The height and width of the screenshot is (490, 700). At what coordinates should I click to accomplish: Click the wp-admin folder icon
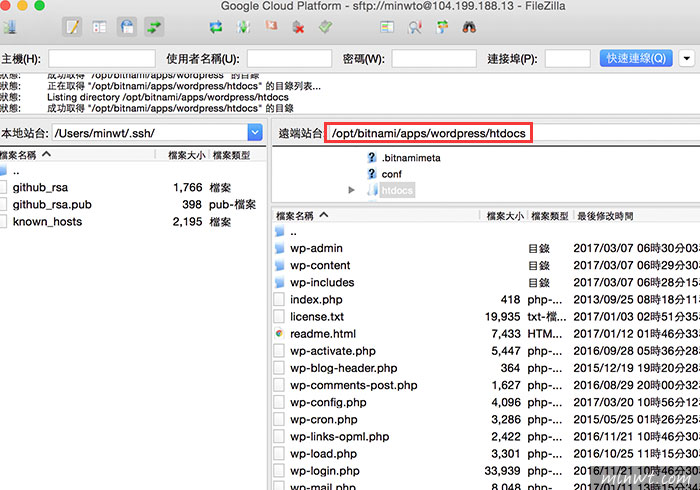(279, 248)
